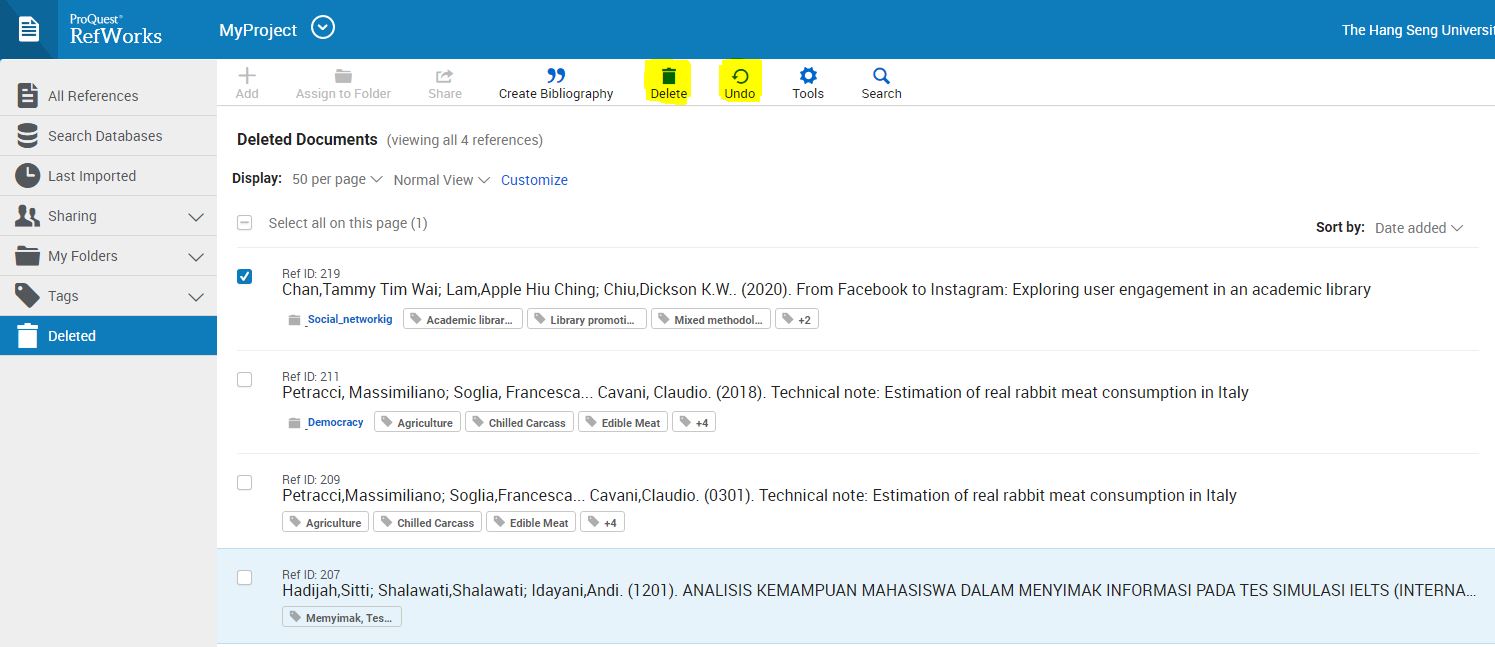
Task: Click the Customize link
Action: (534, 179)
